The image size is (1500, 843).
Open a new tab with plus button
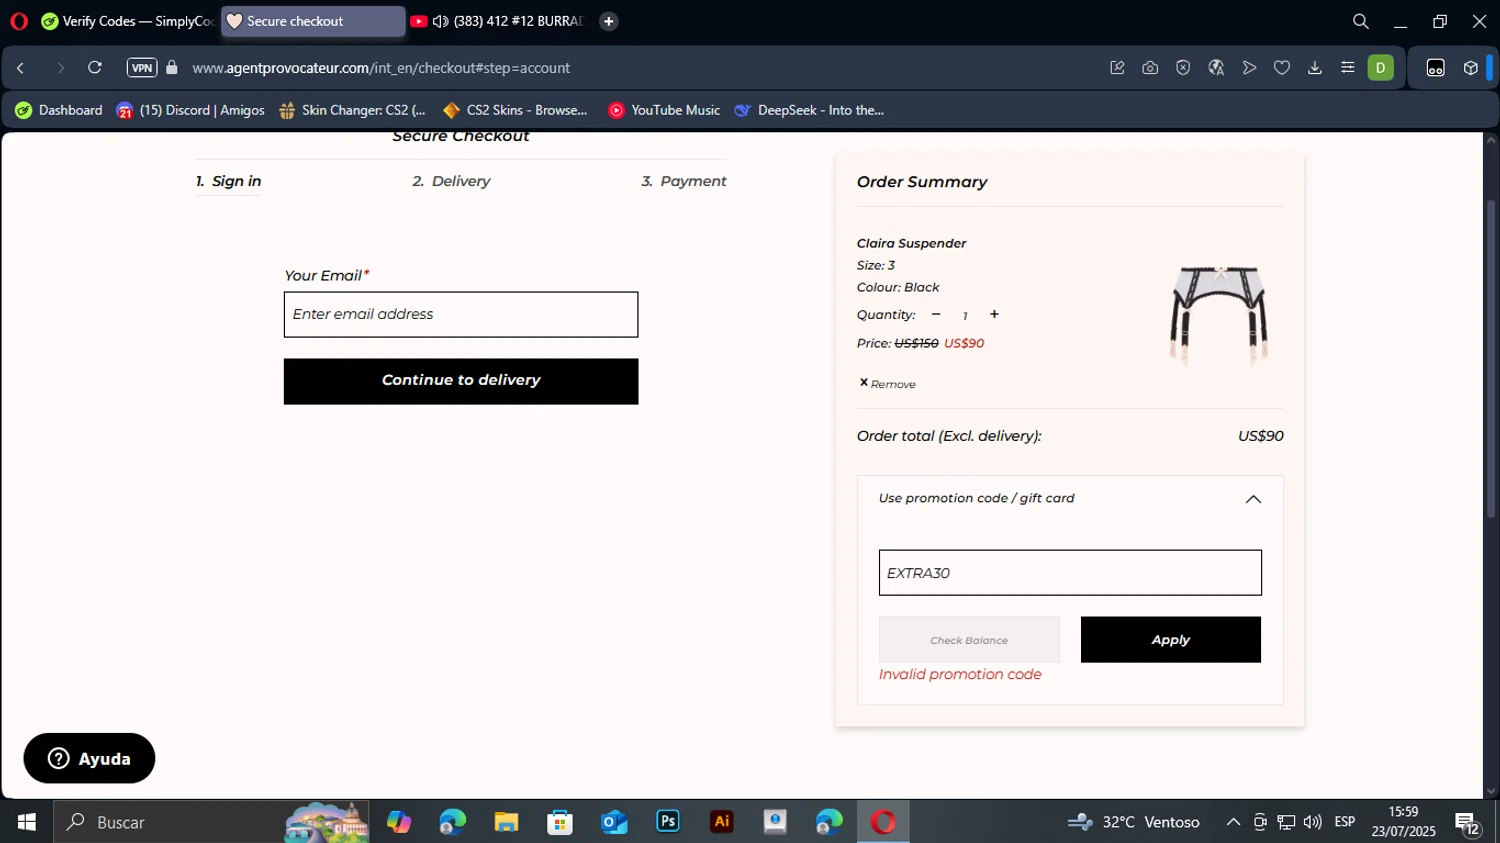608,21
